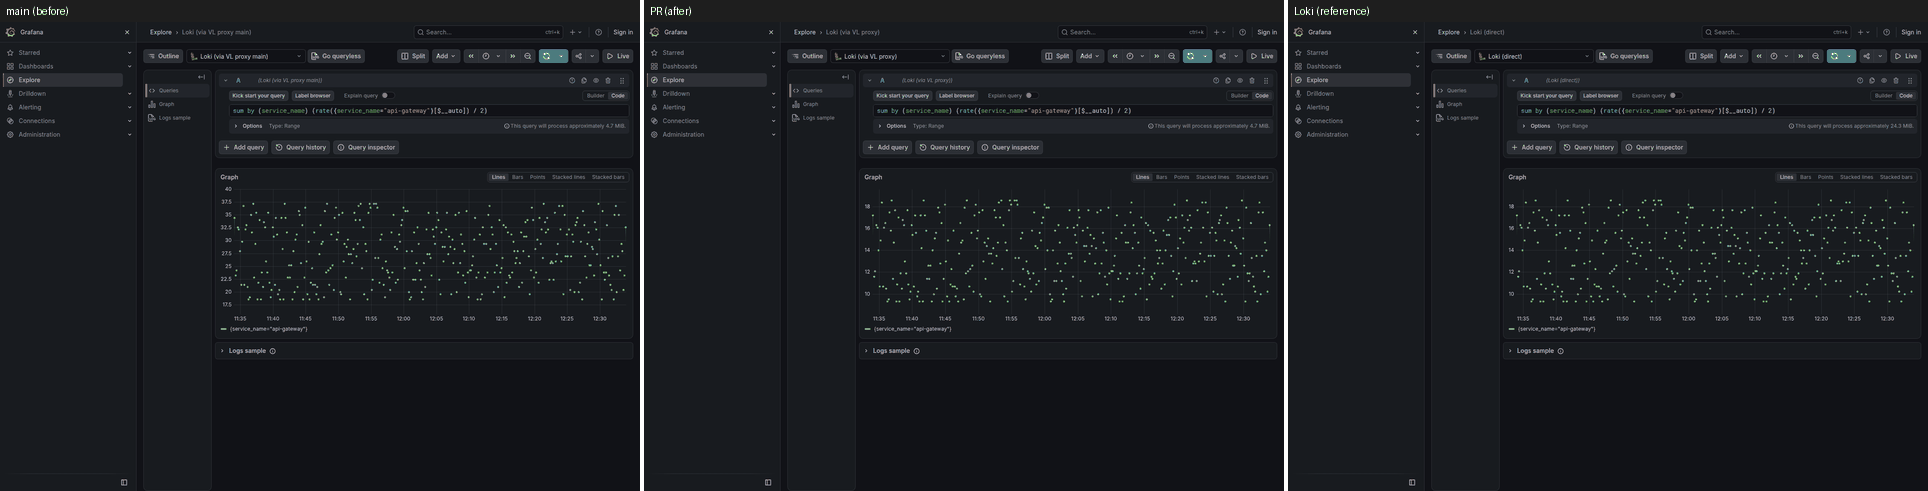Hide query A eye icon in Loki (reference)
The width and height of the screenshot is (1928, 491).
(1884, 80)
